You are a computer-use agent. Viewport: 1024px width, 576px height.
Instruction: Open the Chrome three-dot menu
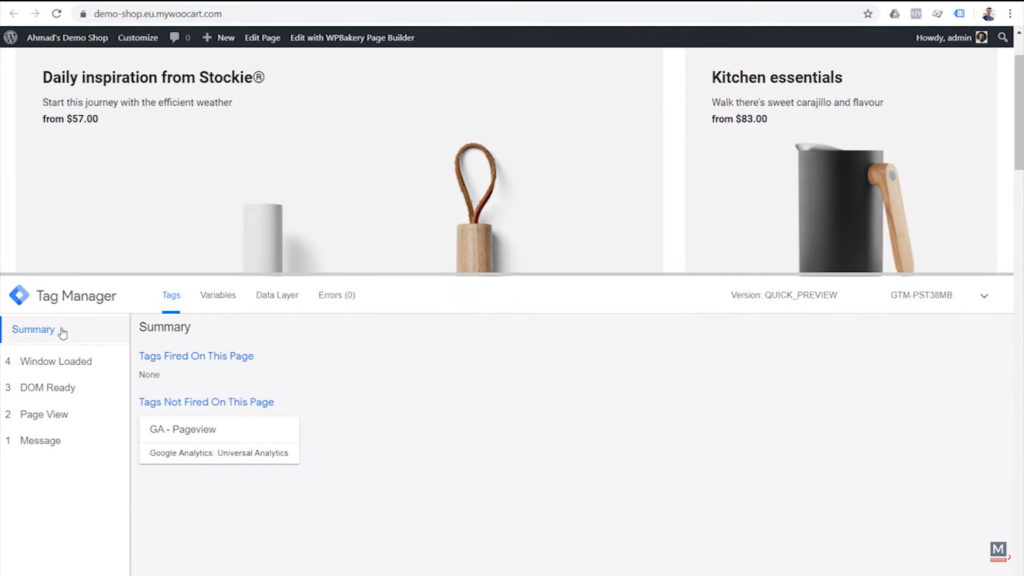coord(1011,14)
